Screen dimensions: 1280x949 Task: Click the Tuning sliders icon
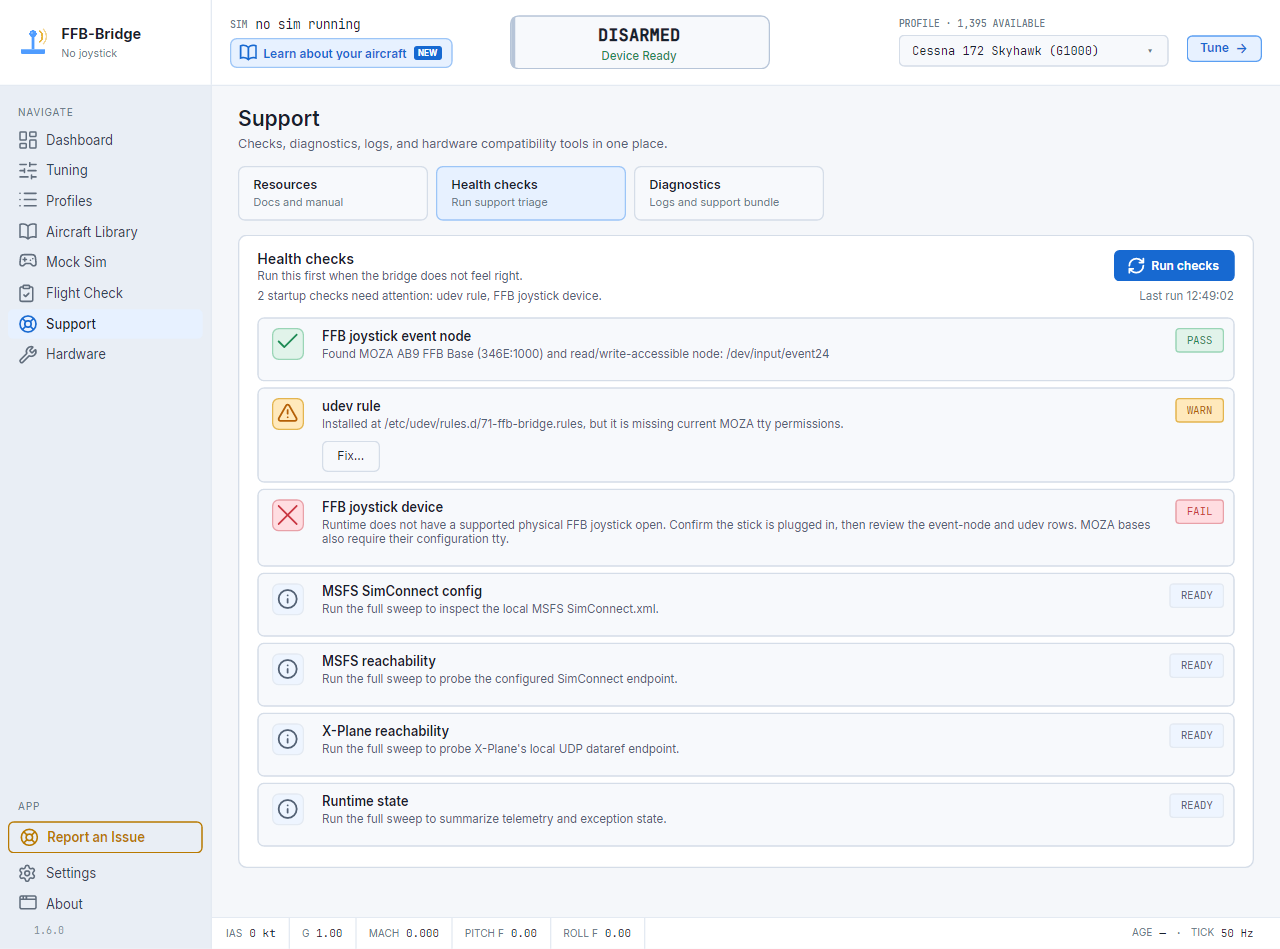tap(28, 170)
